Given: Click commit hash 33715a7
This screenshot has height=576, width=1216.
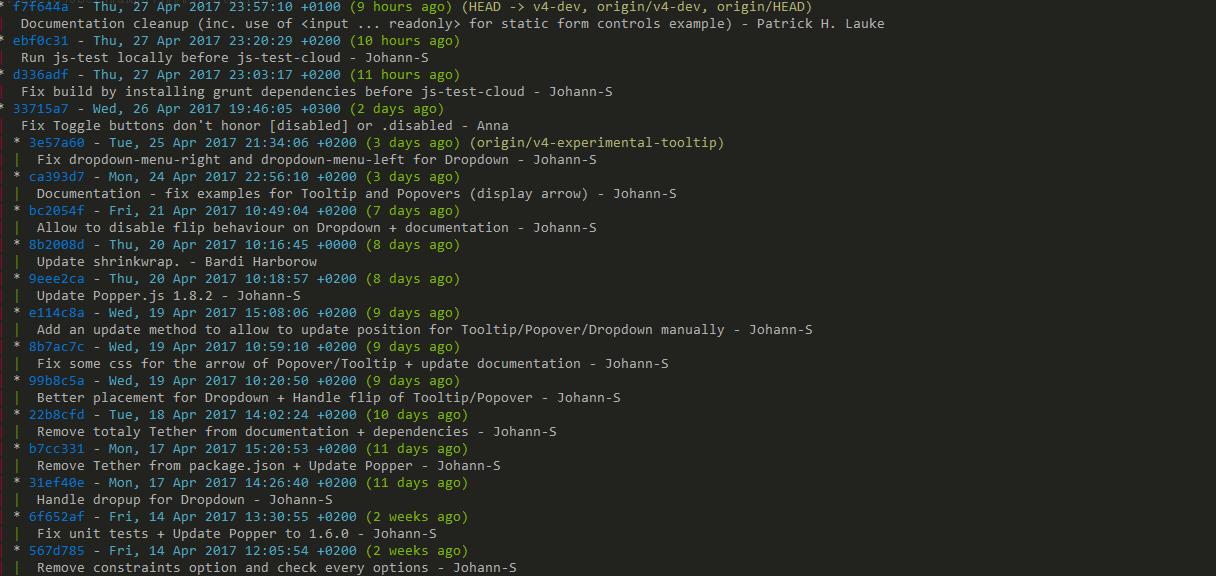Looking at the screenshot, I should click(41, 109).
